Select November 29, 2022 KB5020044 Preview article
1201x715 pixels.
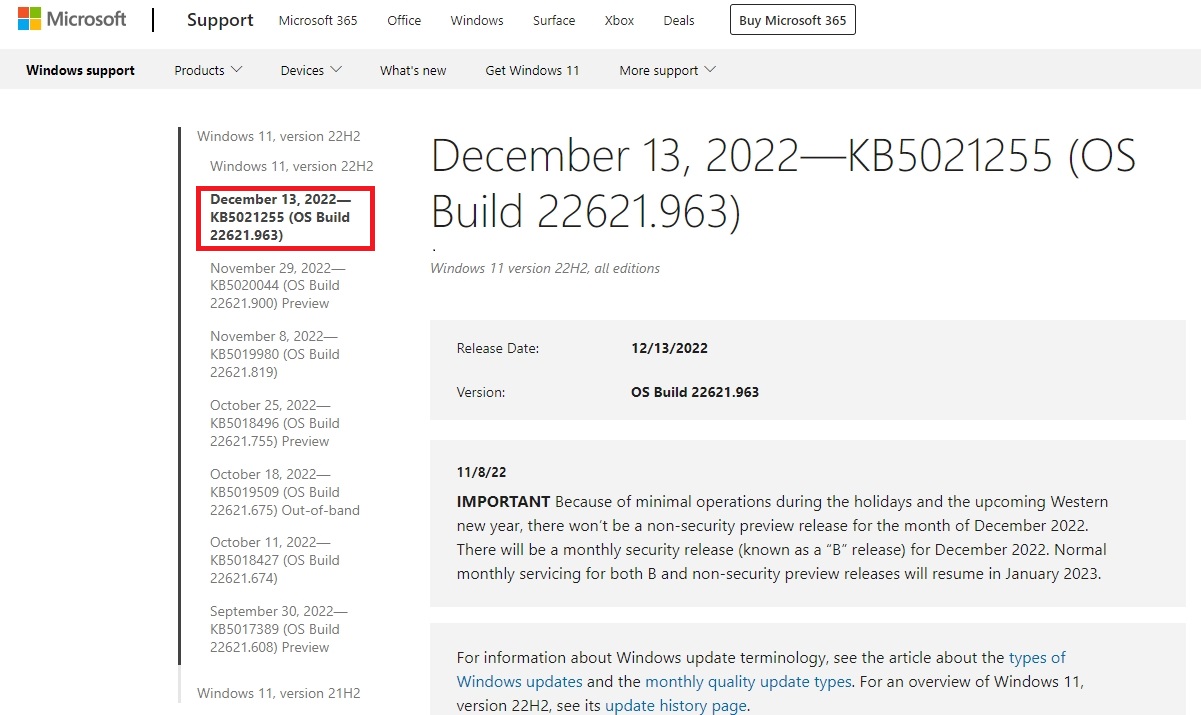[277, 286]
